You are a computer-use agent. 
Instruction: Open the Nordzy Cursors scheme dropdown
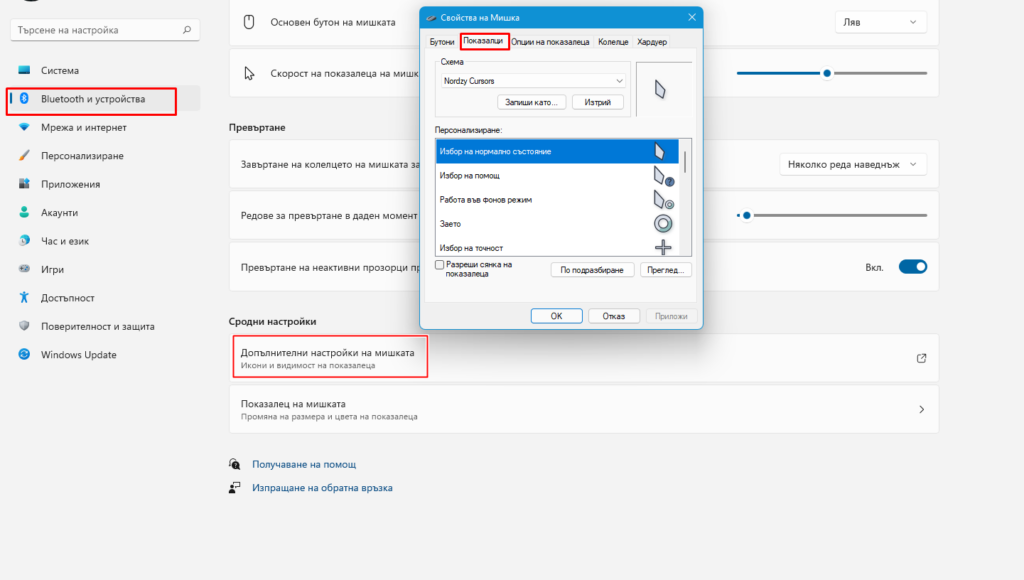click(x=533, y=81)
